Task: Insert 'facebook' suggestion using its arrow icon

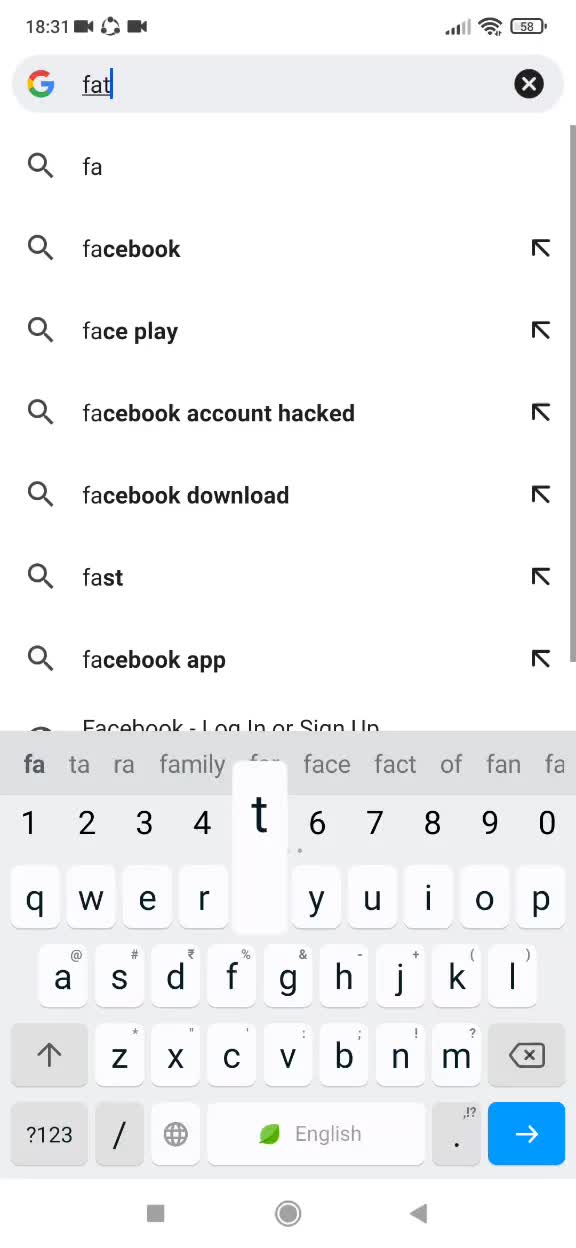Action: pos(541,248)
